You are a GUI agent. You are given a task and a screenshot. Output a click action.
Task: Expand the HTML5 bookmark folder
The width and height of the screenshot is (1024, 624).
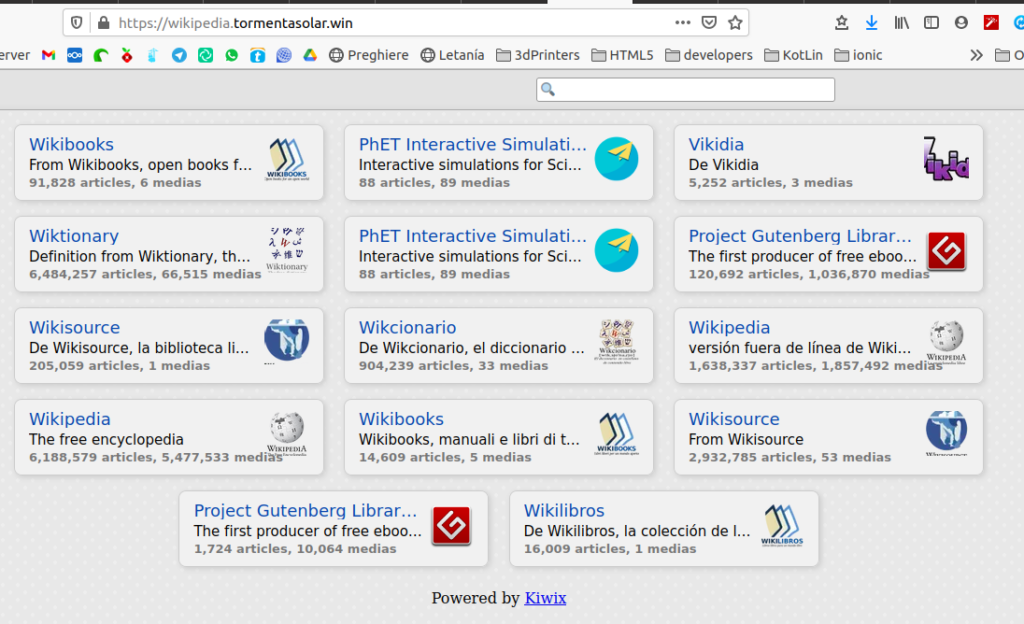pyautogui.click(x=622, y=55)
